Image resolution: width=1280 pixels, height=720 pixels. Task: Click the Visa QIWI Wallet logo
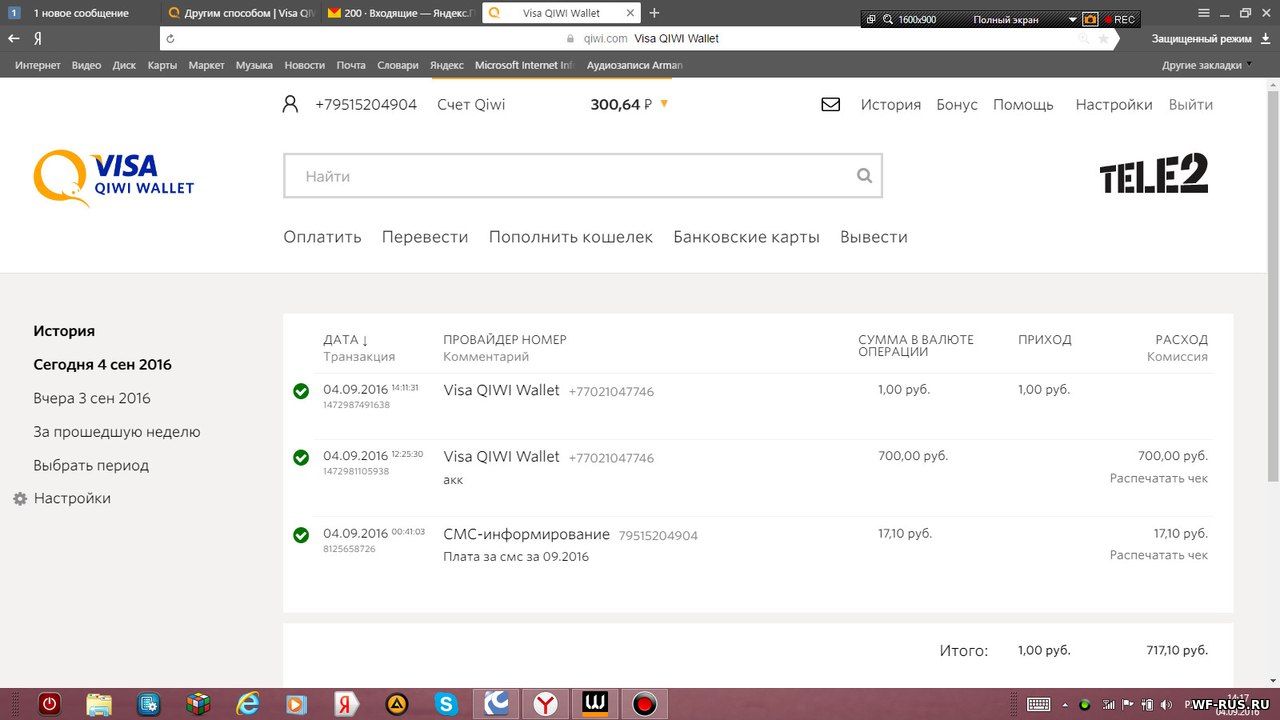click(x=114, y=177)
